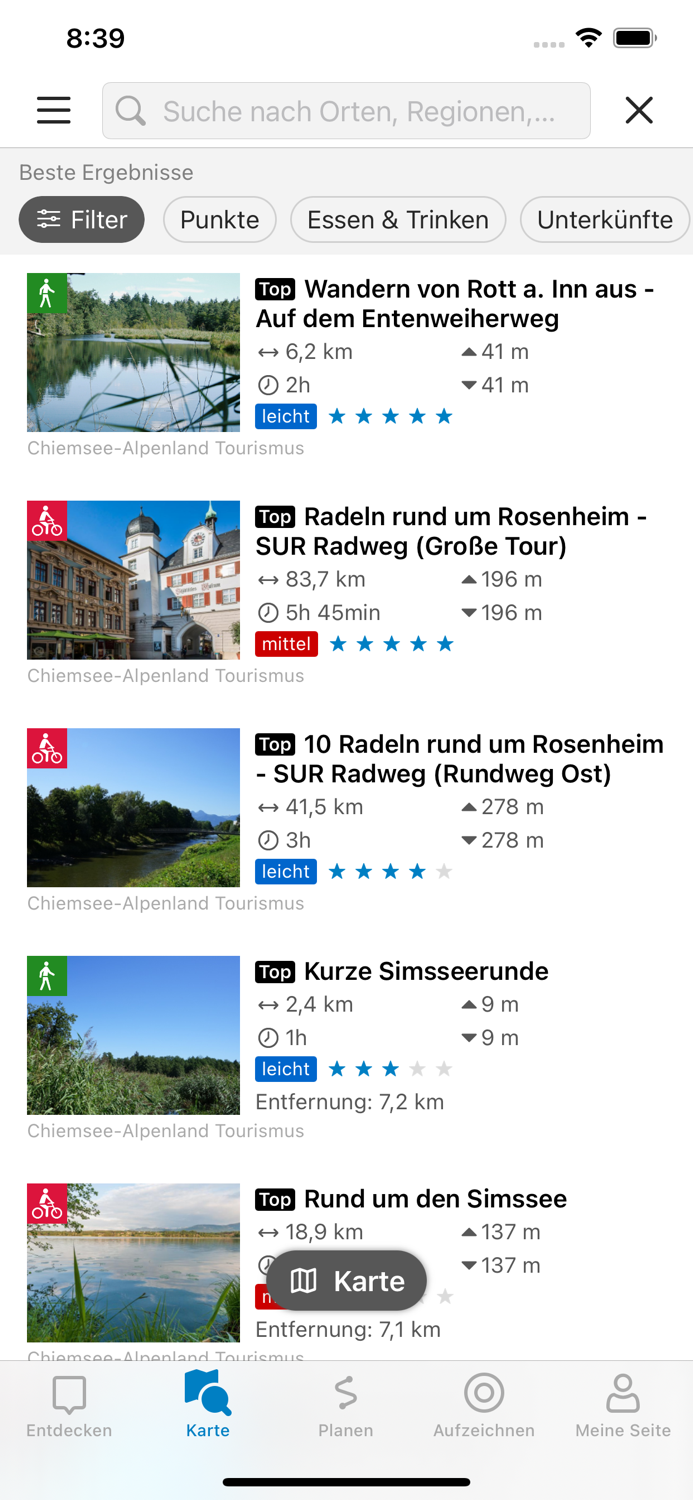Select the red cycling icon on SUR Radweg tour
The image size is (693, 1500).
click(47, 521)
